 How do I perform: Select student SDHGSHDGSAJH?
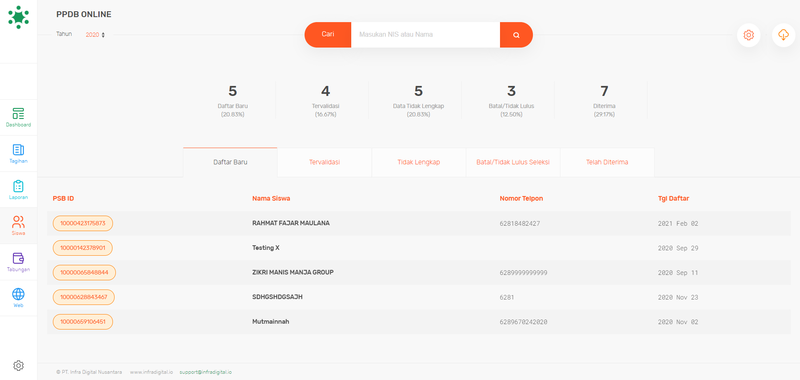(277, 297)
